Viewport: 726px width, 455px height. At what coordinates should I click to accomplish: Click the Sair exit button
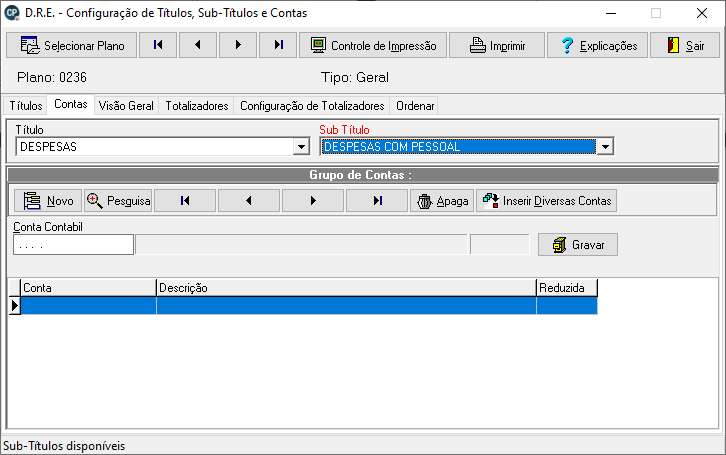685,45
